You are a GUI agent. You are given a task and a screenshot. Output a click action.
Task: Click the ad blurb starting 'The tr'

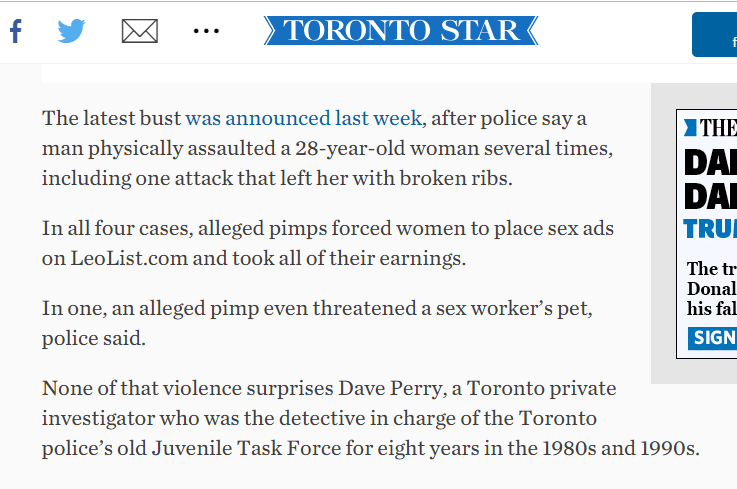[x=712, y=289]
